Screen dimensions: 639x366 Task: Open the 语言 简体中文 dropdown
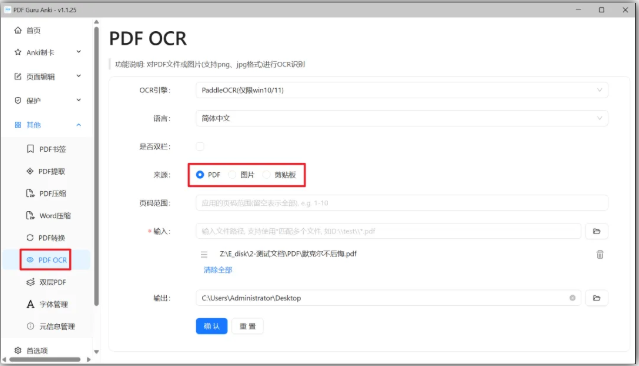point(402,118)
